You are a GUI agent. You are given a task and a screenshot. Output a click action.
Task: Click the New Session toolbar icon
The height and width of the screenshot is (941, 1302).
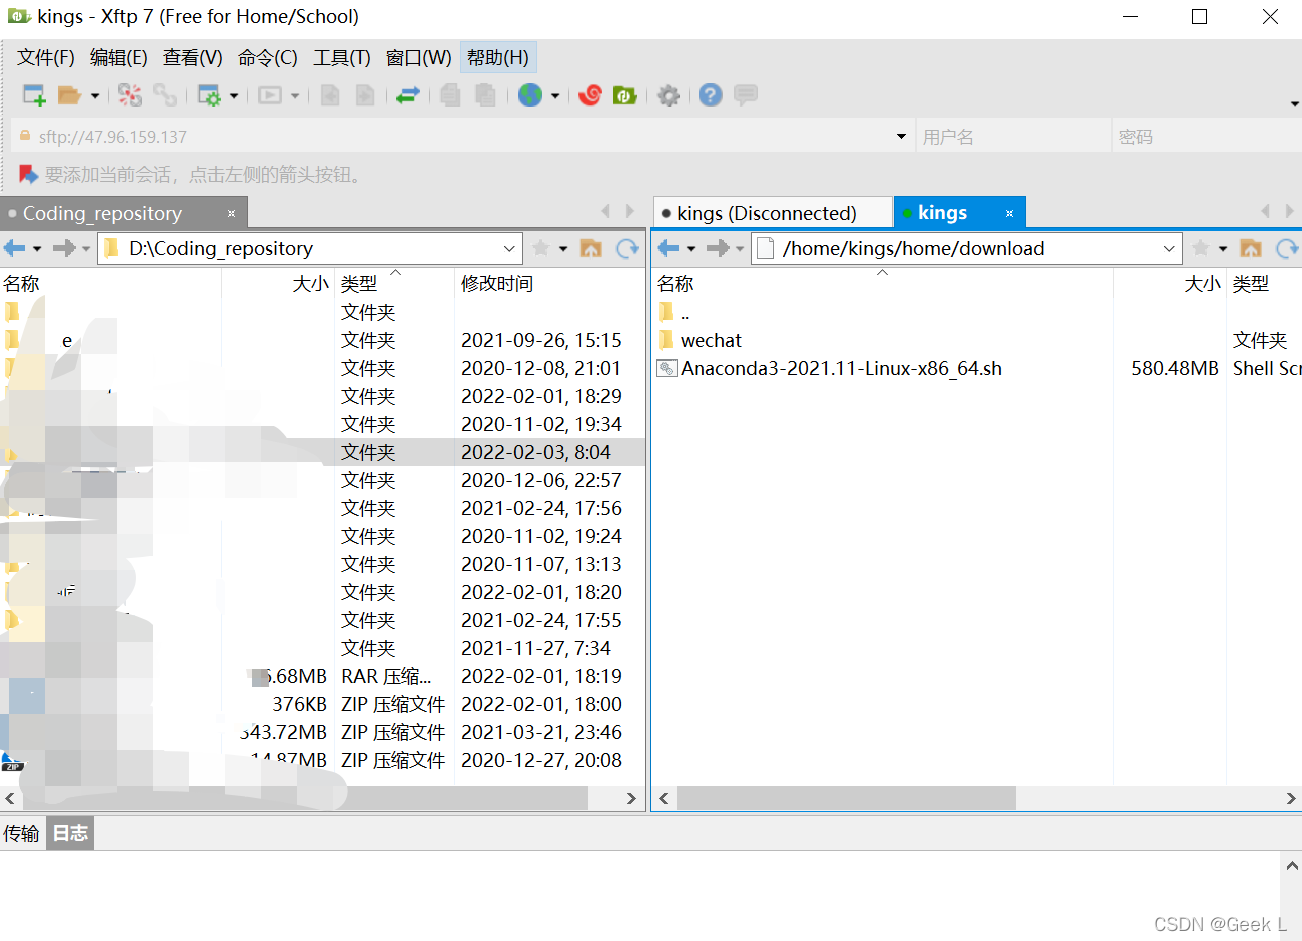(34, 95)
